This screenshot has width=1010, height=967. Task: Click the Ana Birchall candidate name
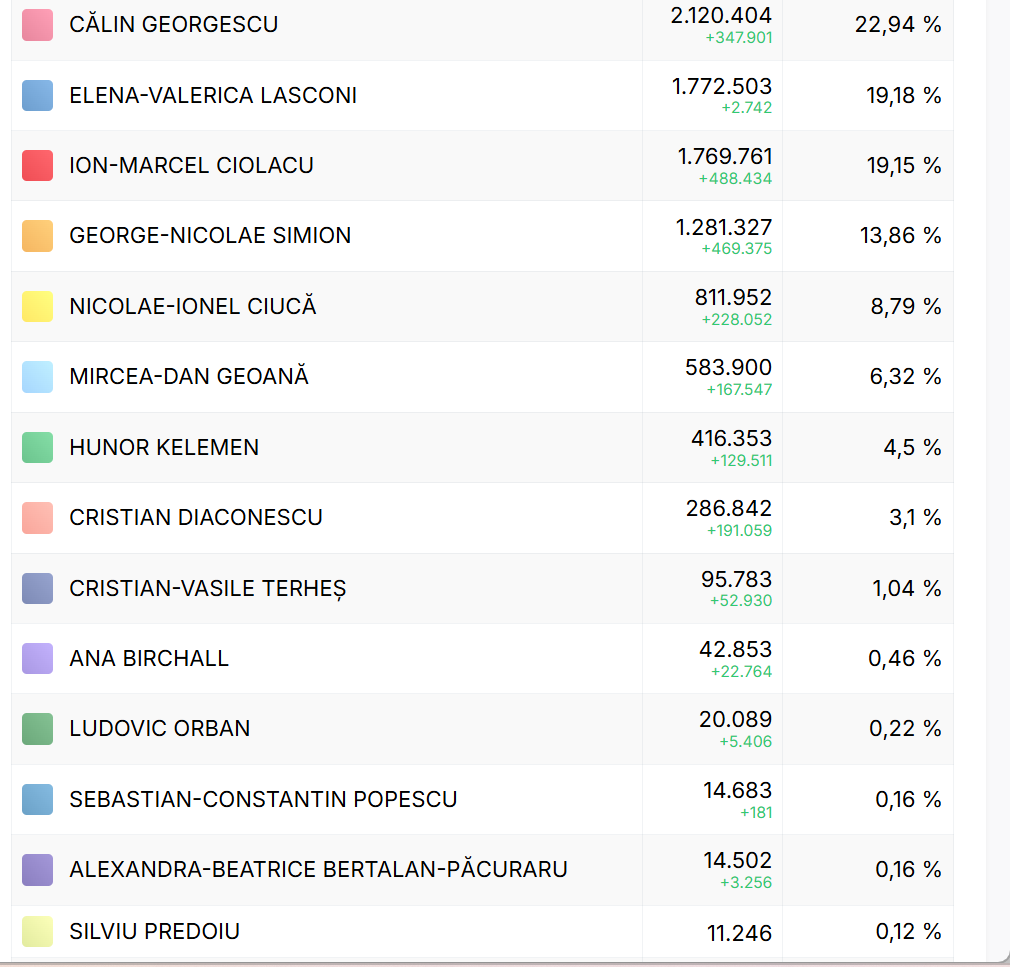149,658
